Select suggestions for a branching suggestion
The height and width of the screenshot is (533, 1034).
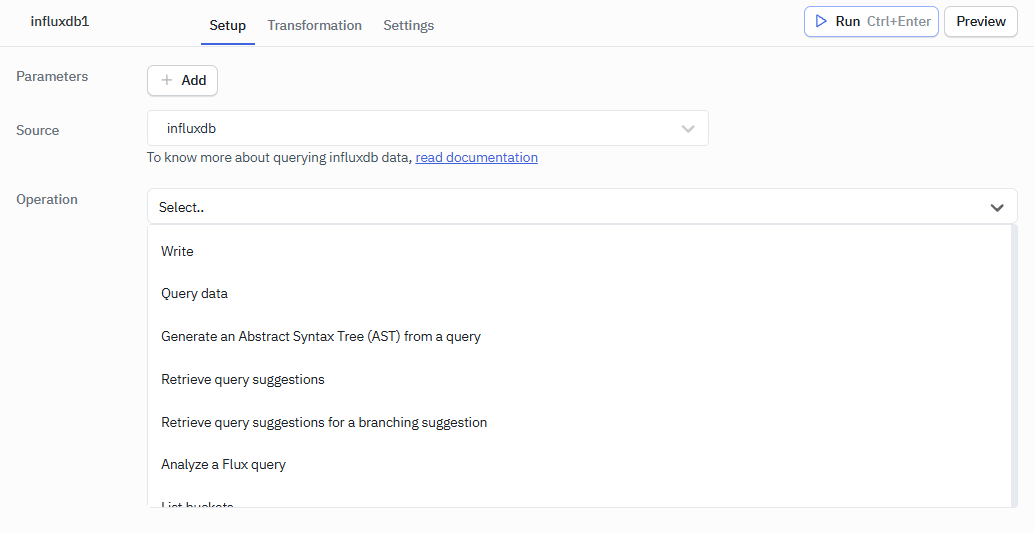pos(324,422)
